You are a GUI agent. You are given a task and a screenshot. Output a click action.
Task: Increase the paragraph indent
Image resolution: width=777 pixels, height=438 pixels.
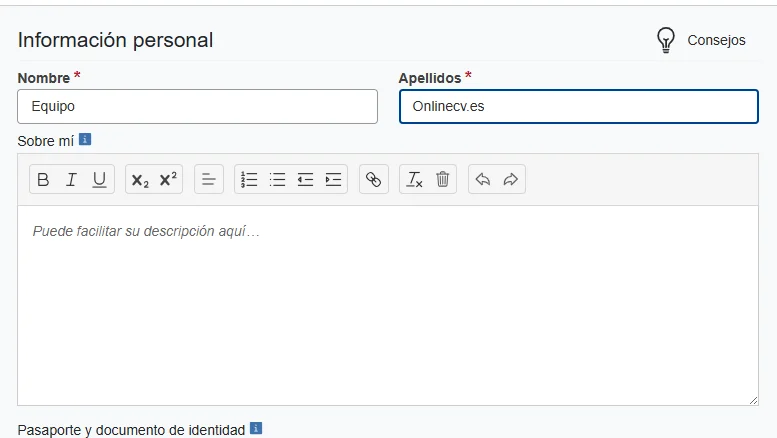333,179
